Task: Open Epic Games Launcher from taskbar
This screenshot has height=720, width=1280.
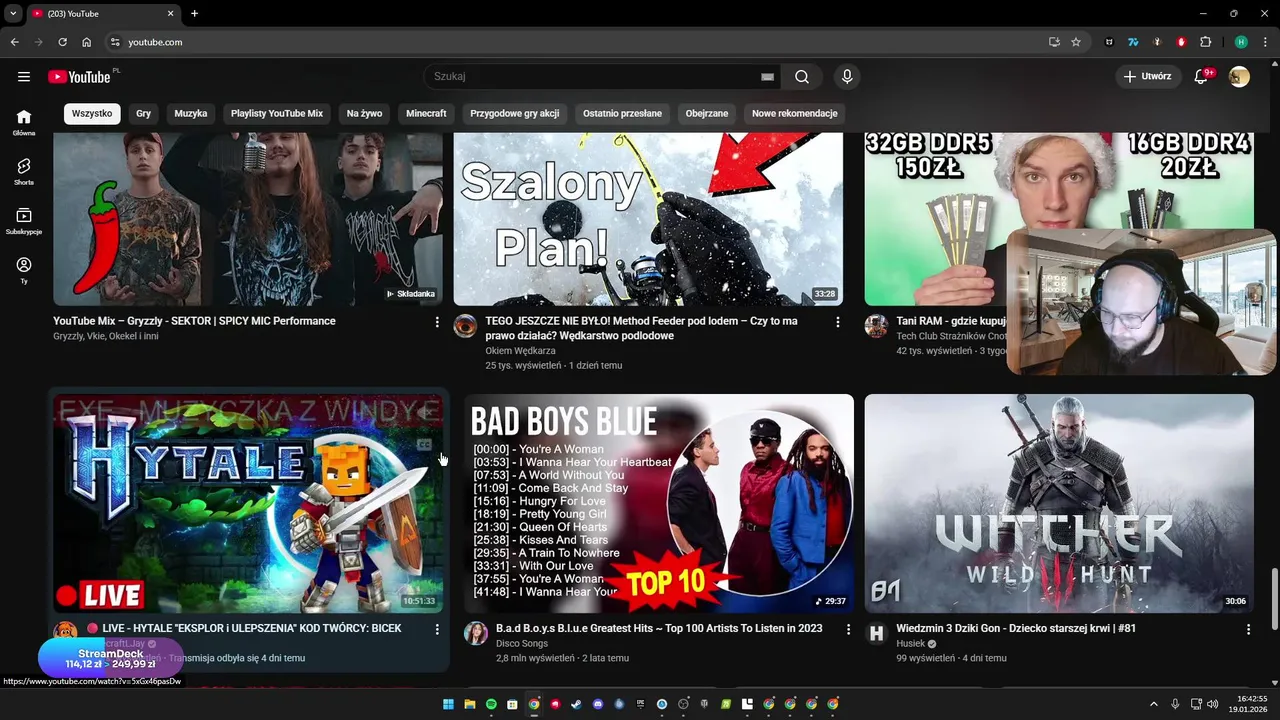Action: 640,704
